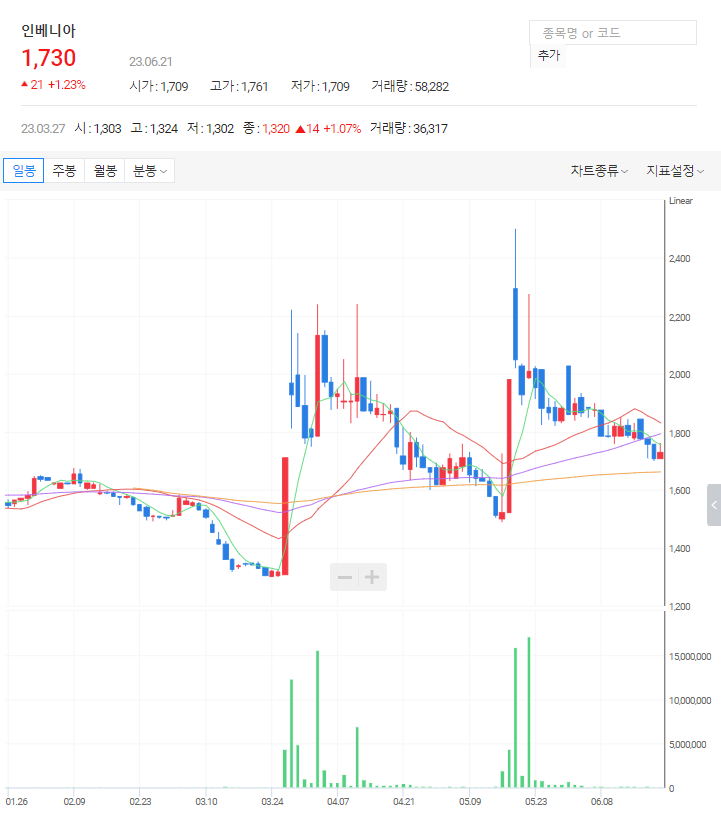721x817 pixels.
Task: Click the current price 1,730
Action: point(48,58)
